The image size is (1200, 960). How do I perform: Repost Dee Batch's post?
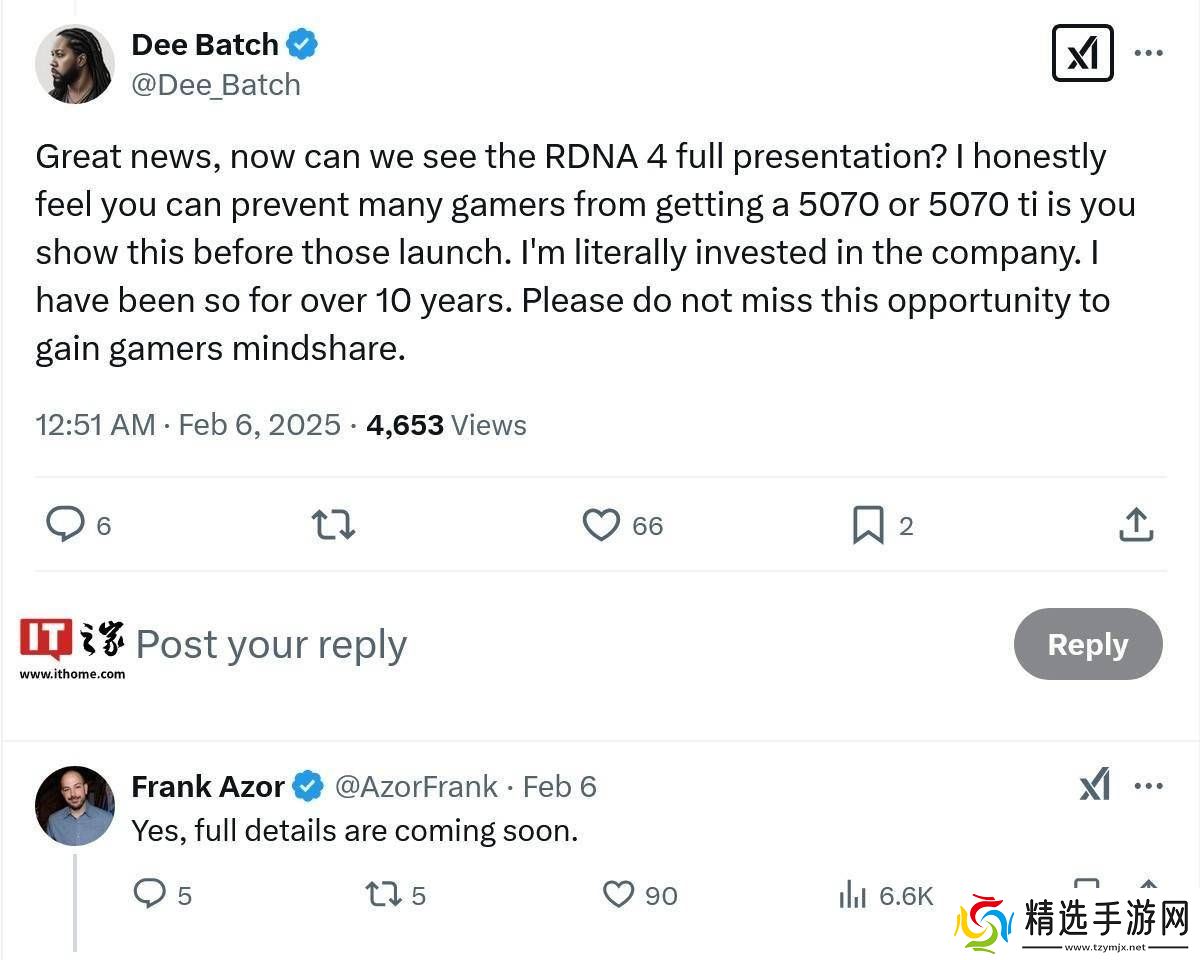click(333, 525)
